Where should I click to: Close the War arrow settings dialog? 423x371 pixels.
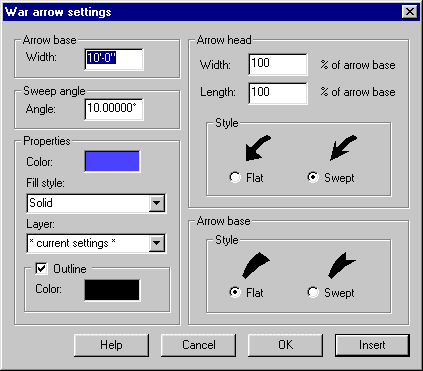point(410,12)
